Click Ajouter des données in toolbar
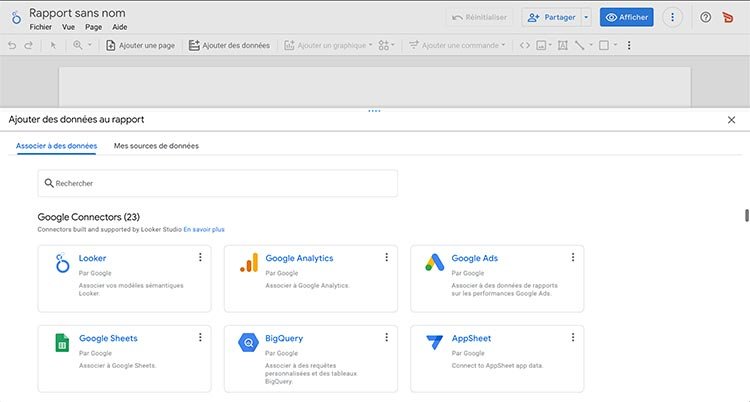This screenshot has width=750, height=402. [x=230, y=45]
